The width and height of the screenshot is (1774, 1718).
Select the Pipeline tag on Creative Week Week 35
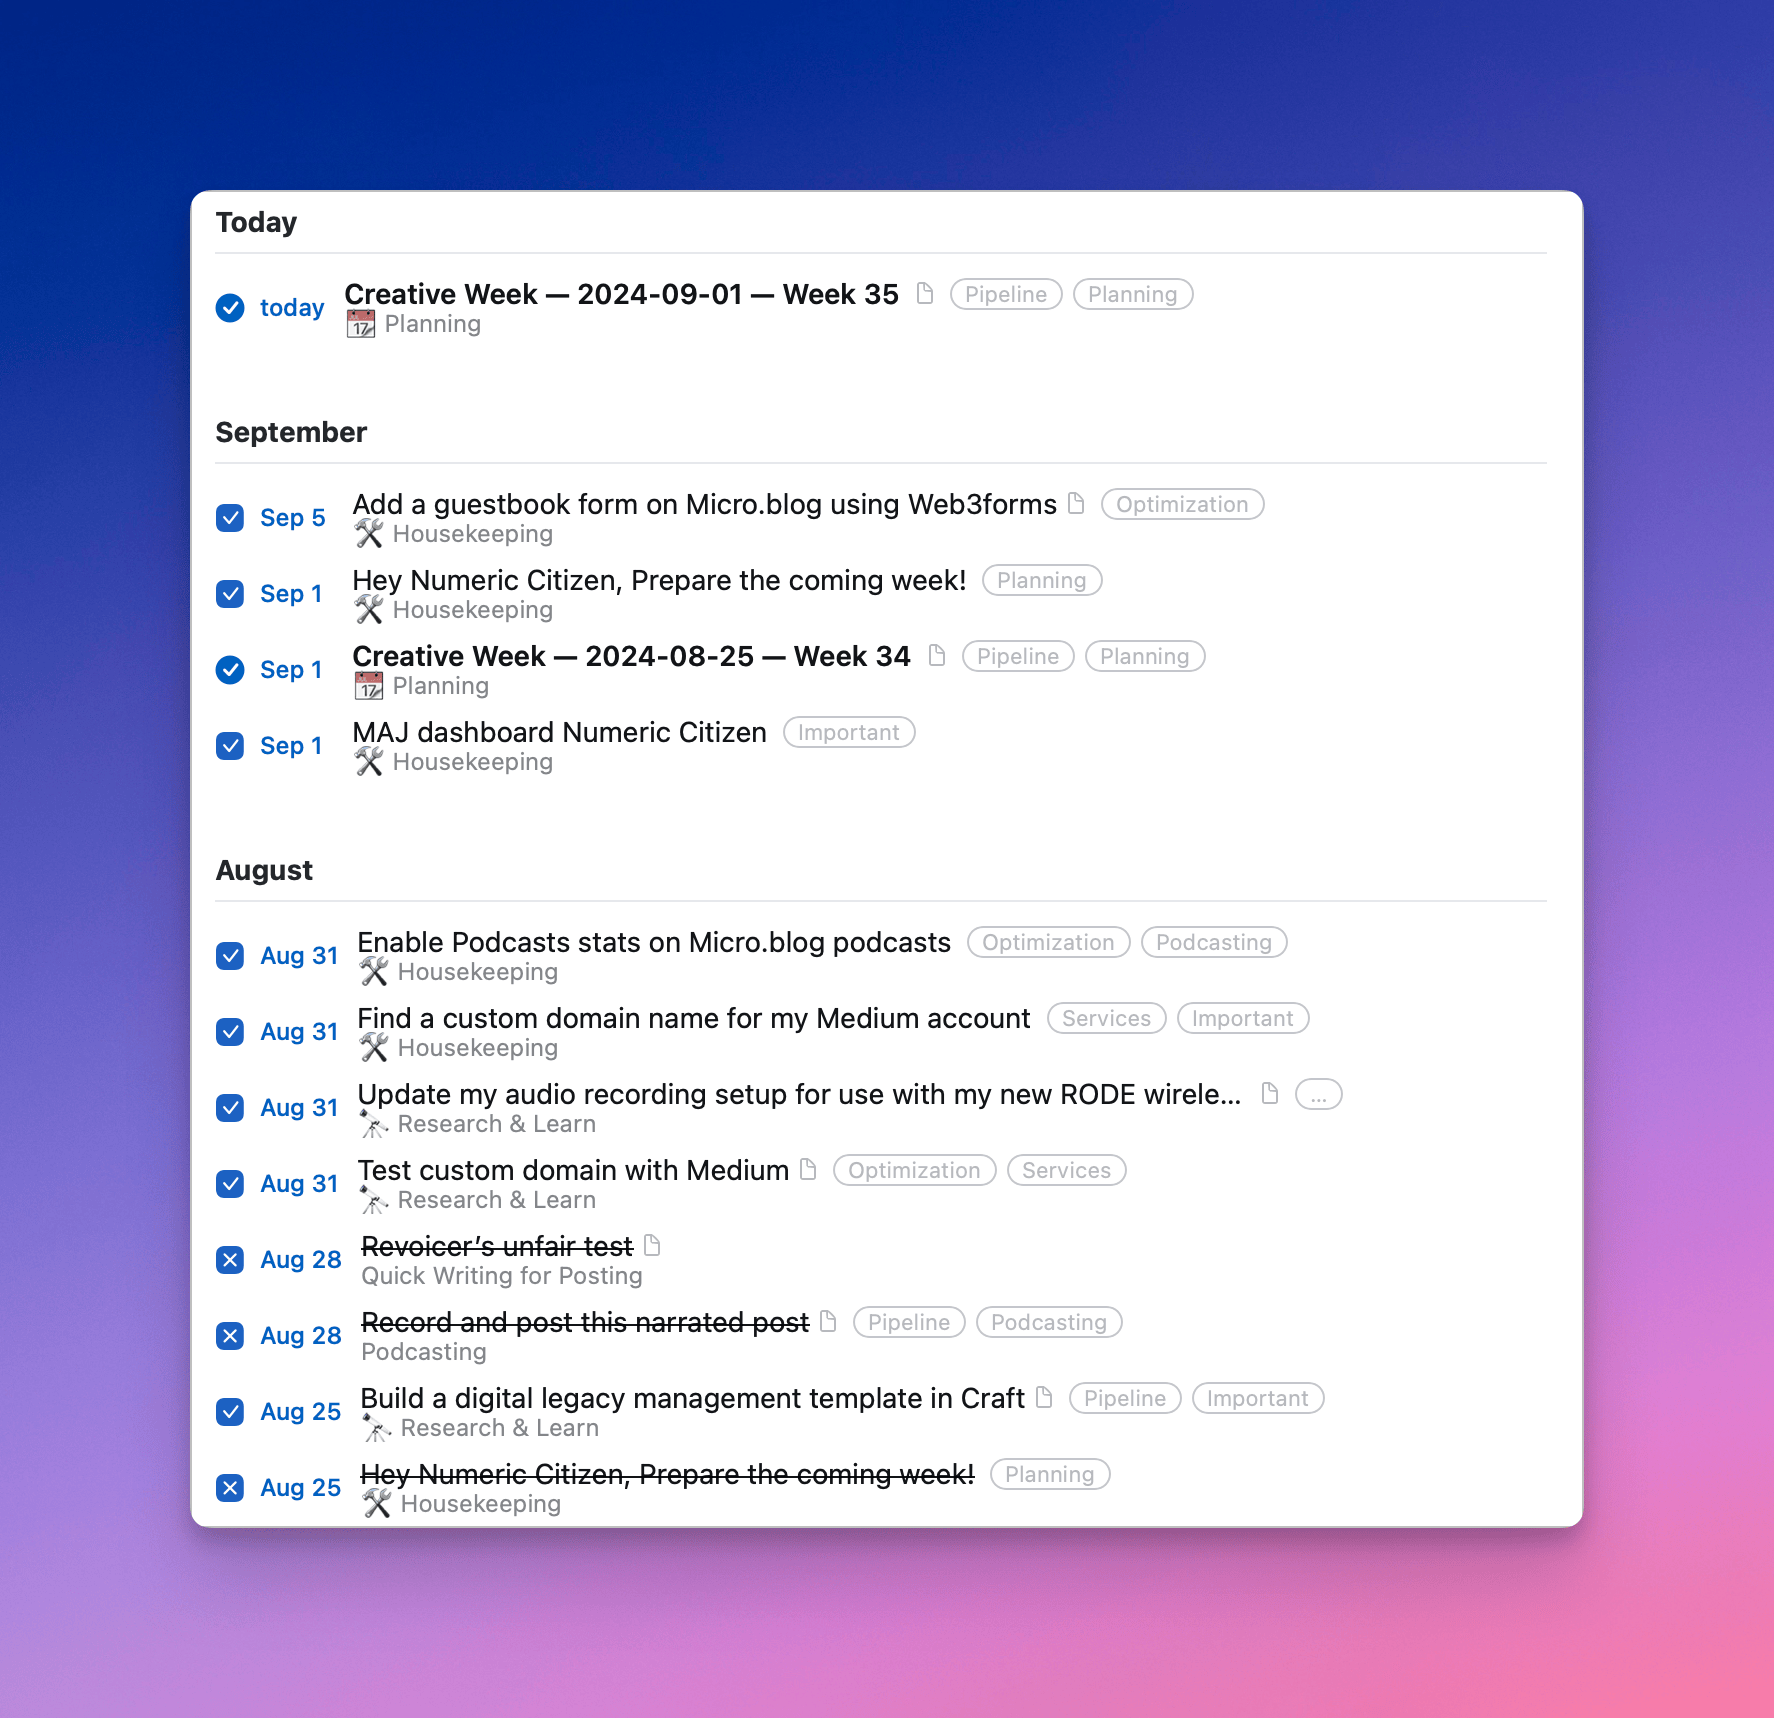[1005, 294]
